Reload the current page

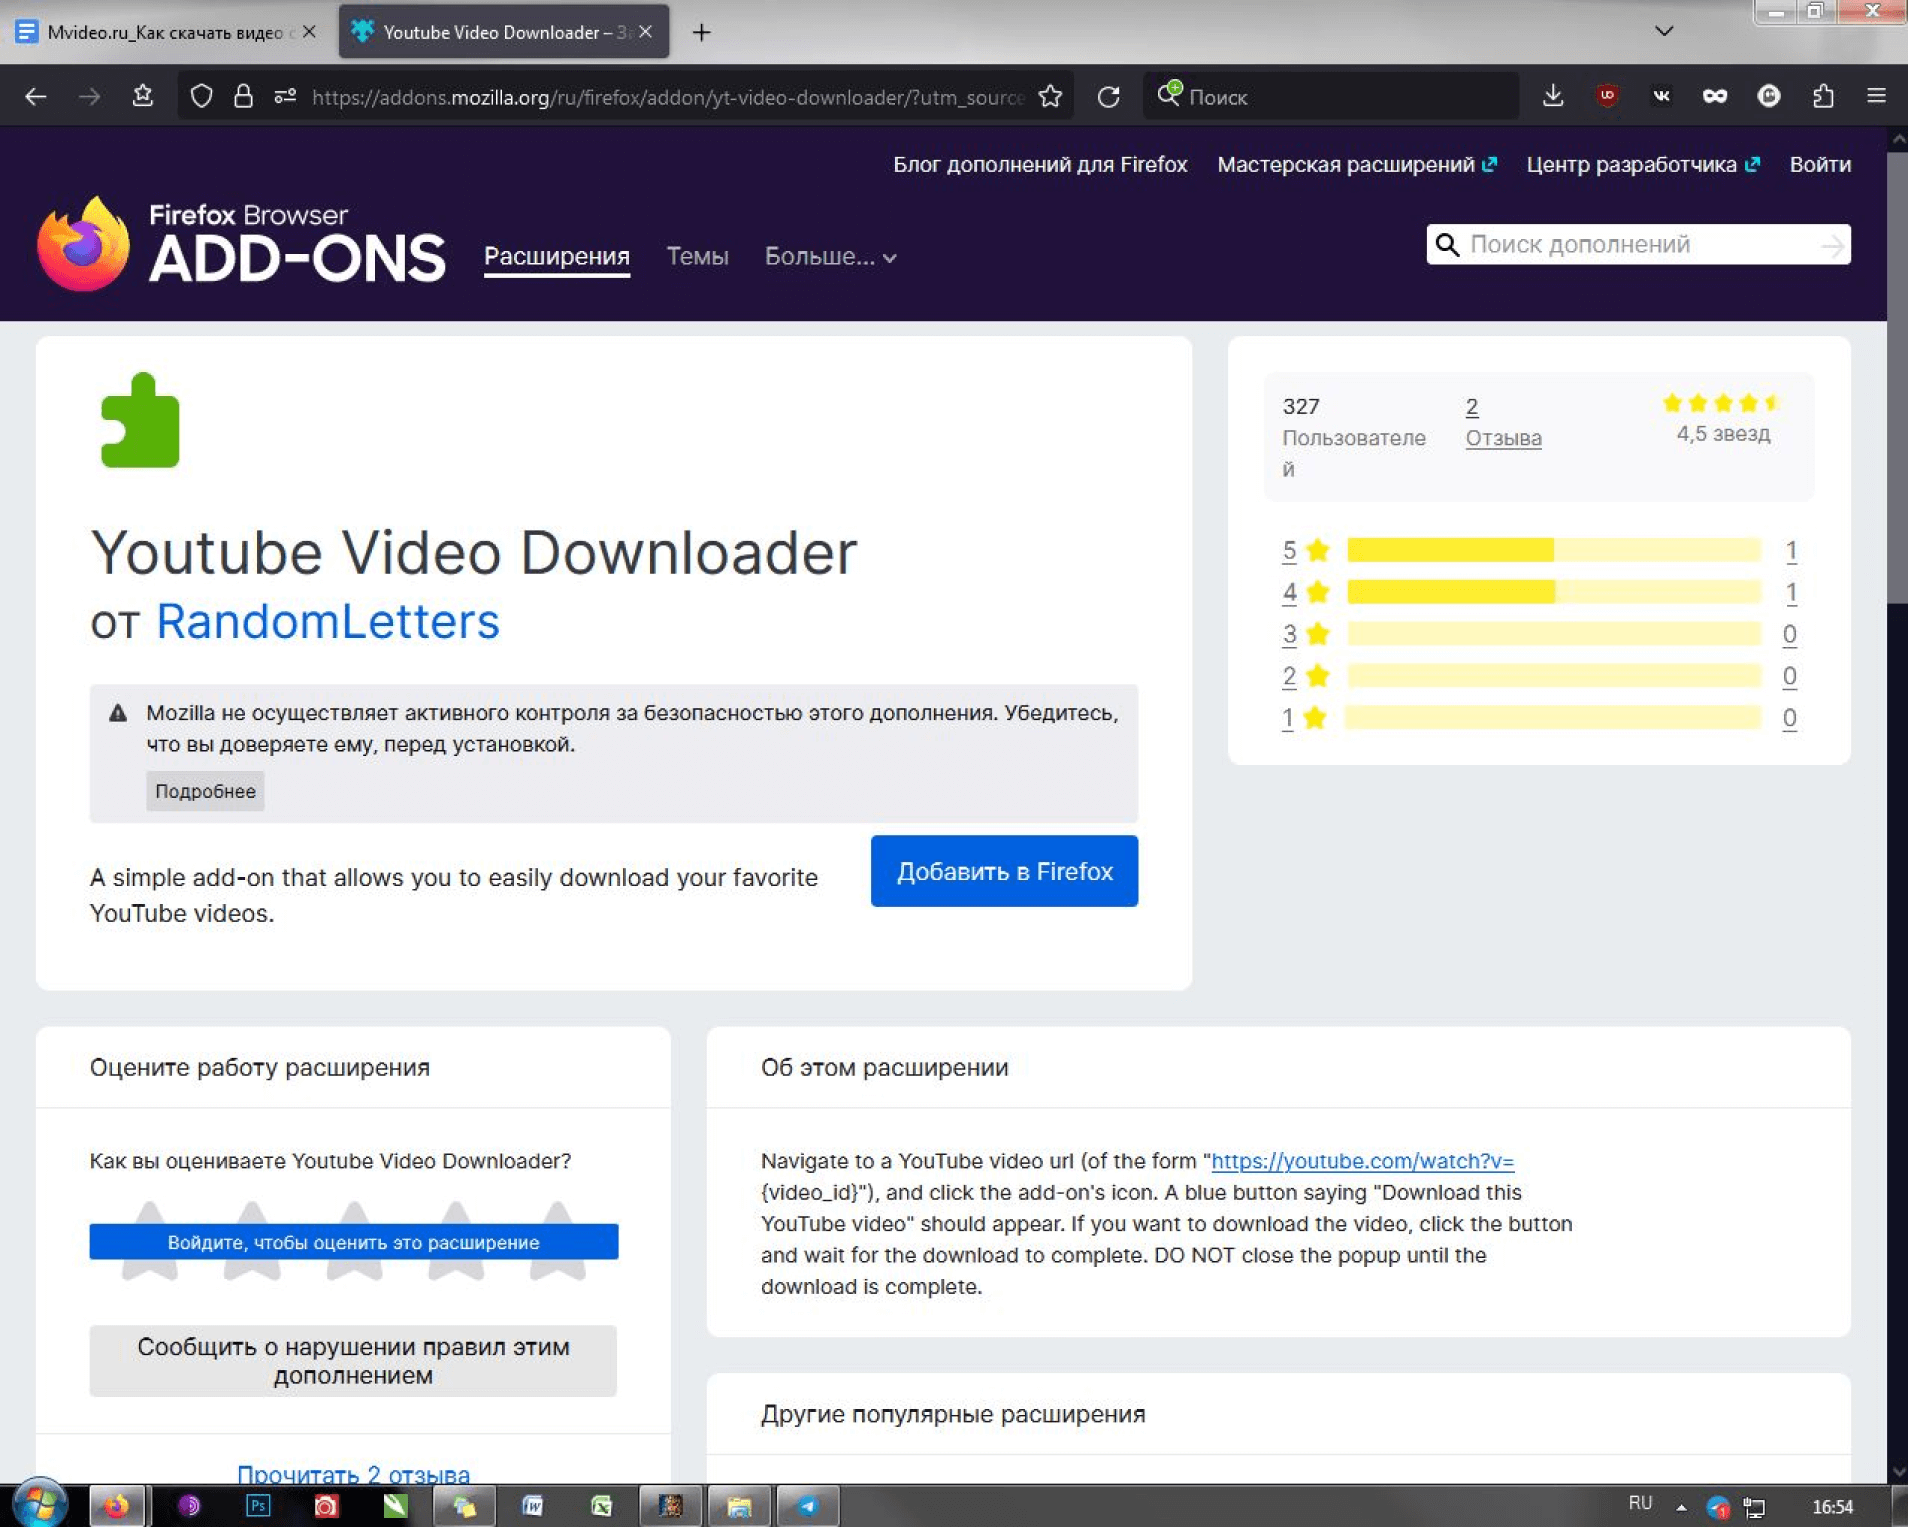point(1108,97)
